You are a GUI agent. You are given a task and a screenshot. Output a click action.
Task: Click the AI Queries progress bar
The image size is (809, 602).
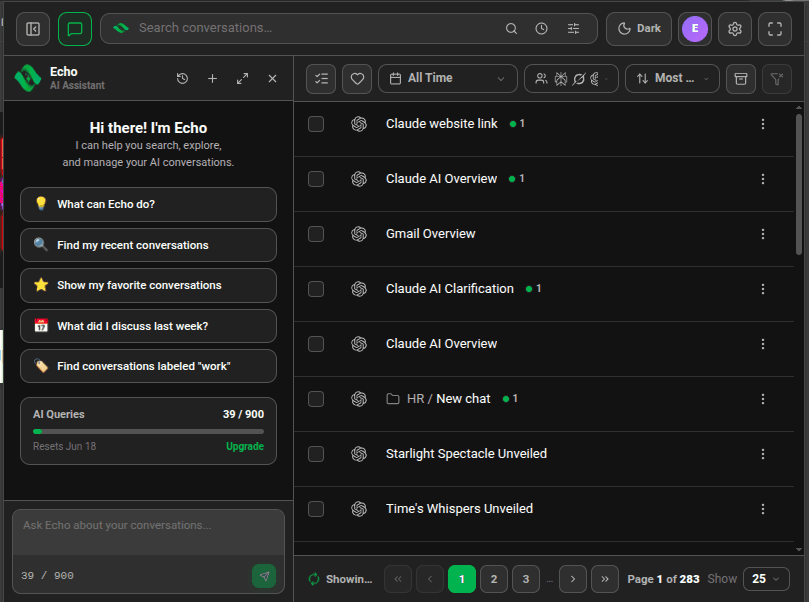[148, 431]
